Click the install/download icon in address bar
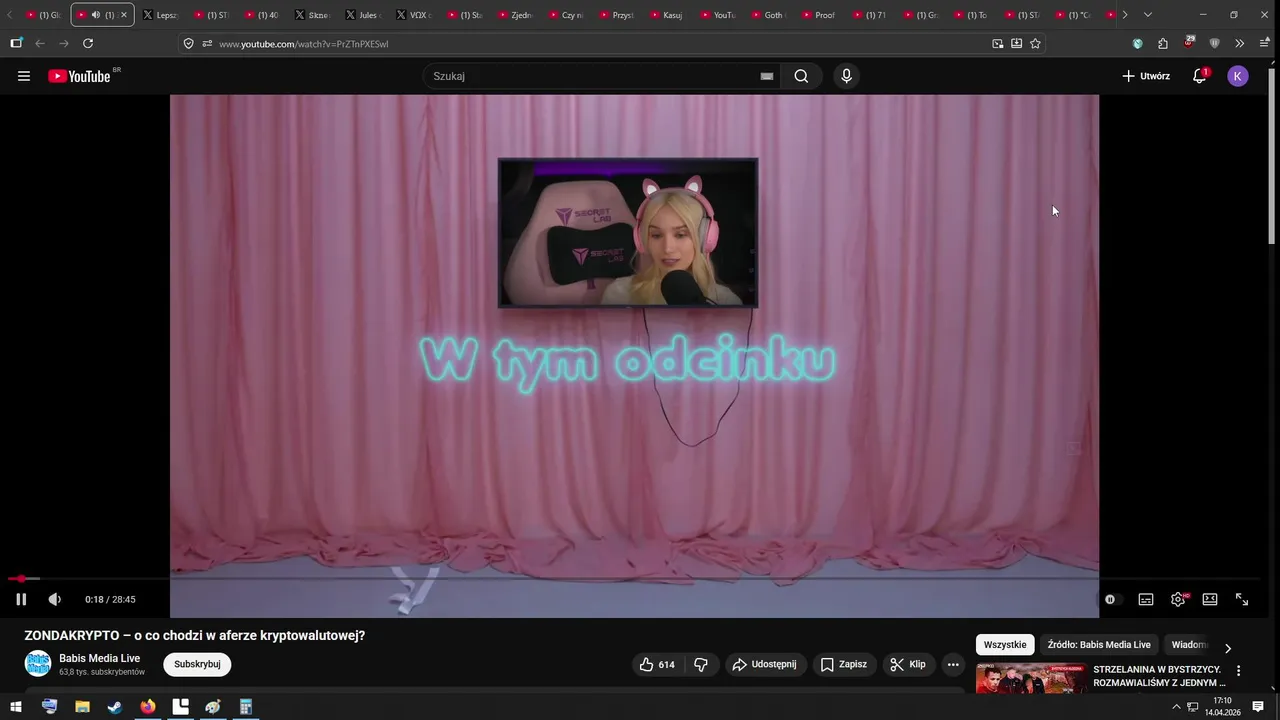This screenshot has width=1280, height=720. [1016, 43]
